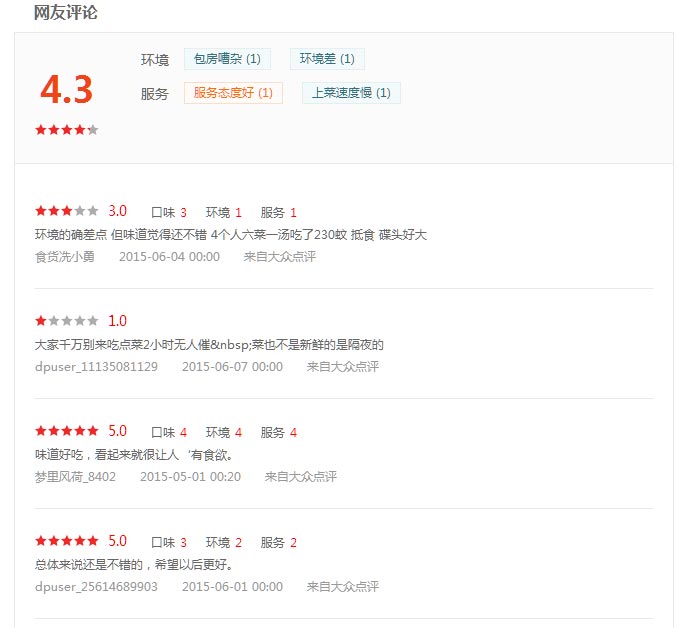Screen dimensions: 688x628
Task: Click 来自大众点评 in dpuser_25614689903's review
Action: 343,587
